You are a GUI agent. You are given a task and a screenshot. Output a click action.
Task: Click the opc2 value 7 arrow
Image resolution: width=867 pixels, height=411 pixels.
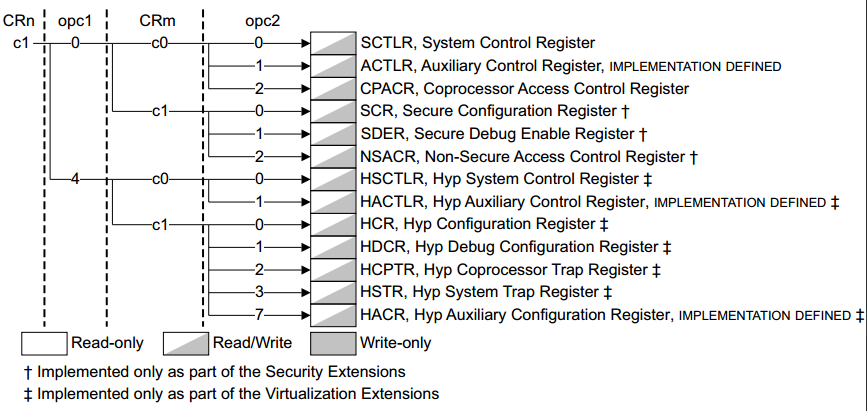[x=282, y=315]
